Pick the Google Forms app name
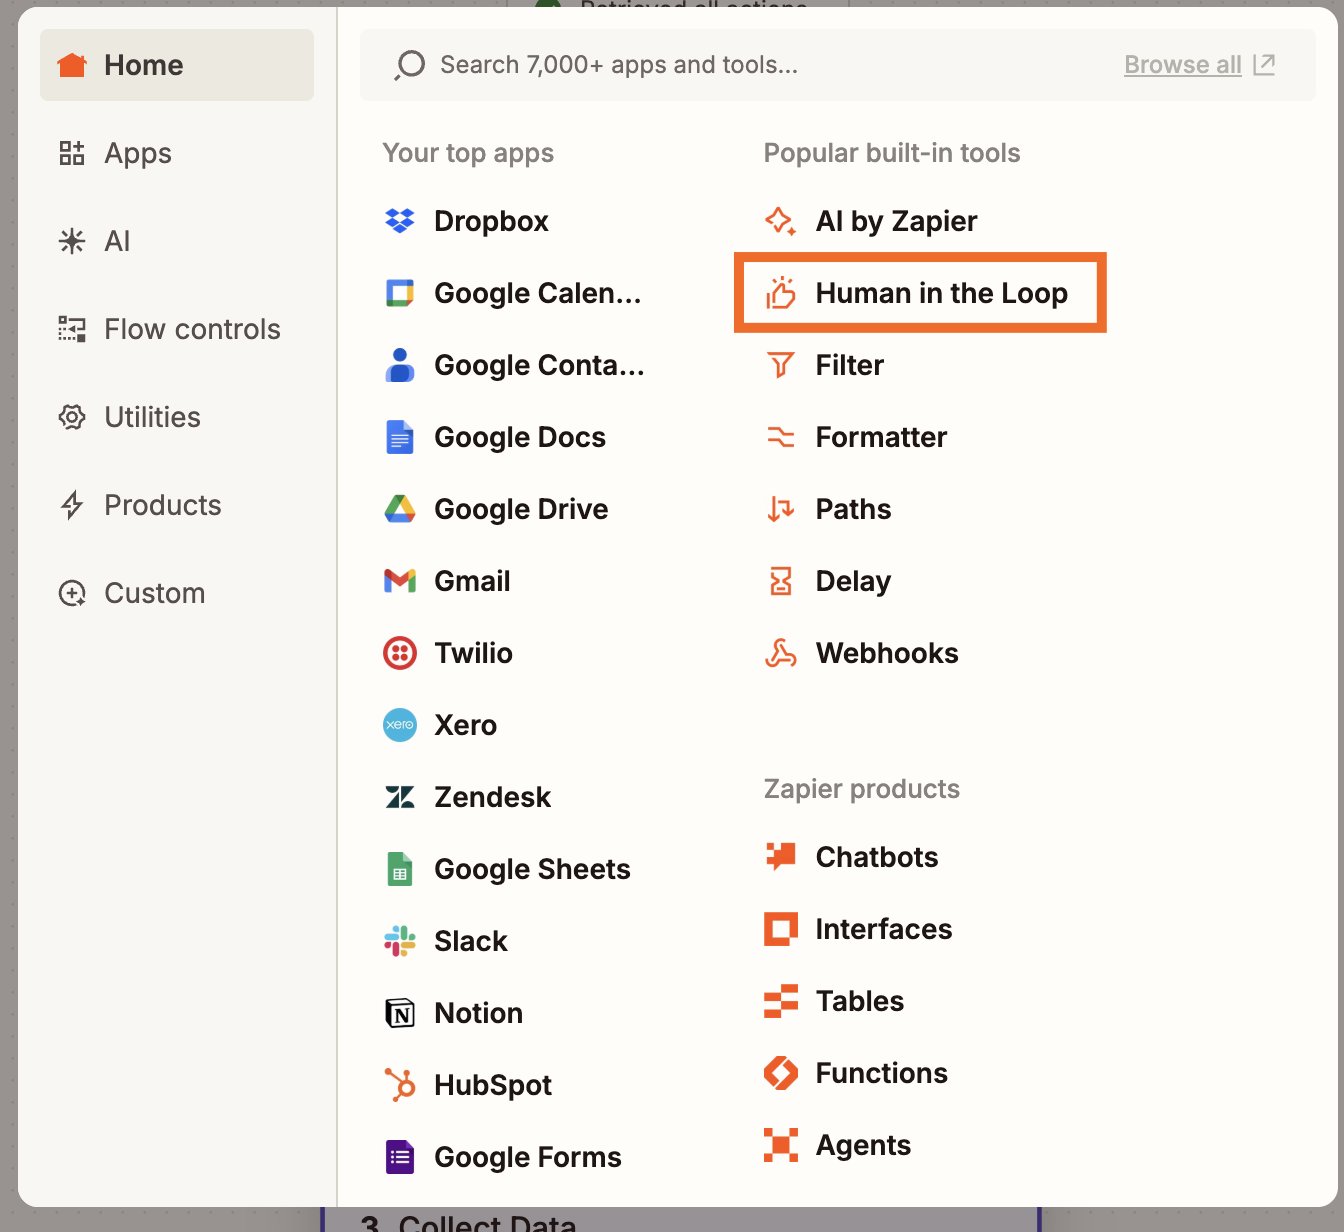 (528, 1157)
